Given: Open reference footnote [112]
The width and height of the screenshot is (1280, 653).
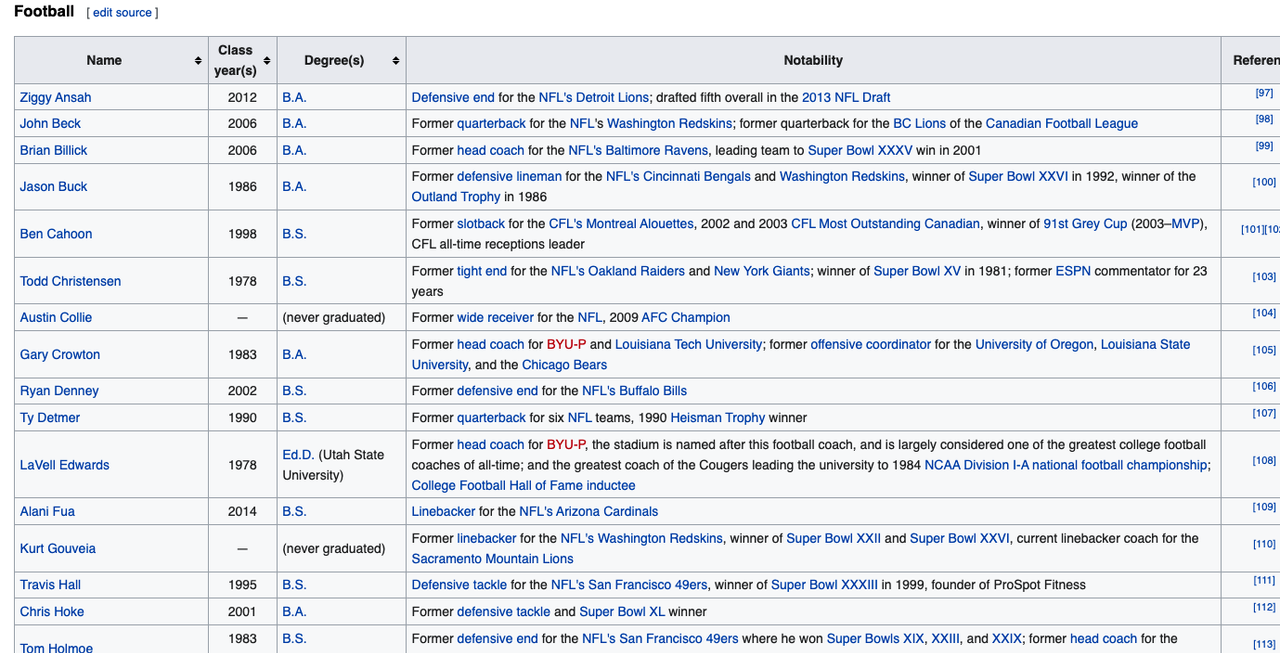Looking at the screenshot, I should [1264, 607].
